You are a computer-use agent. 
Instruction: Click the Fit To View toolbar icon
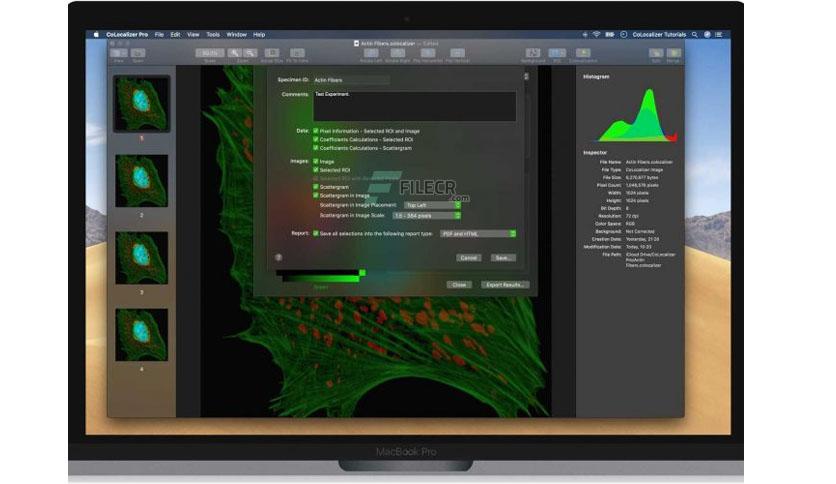click(297, 53)
